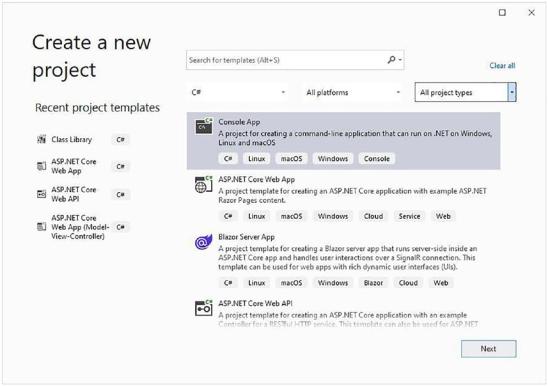
Task: Click the Web tag under ASP.NET Core Web App
Action: click(443, 216)
